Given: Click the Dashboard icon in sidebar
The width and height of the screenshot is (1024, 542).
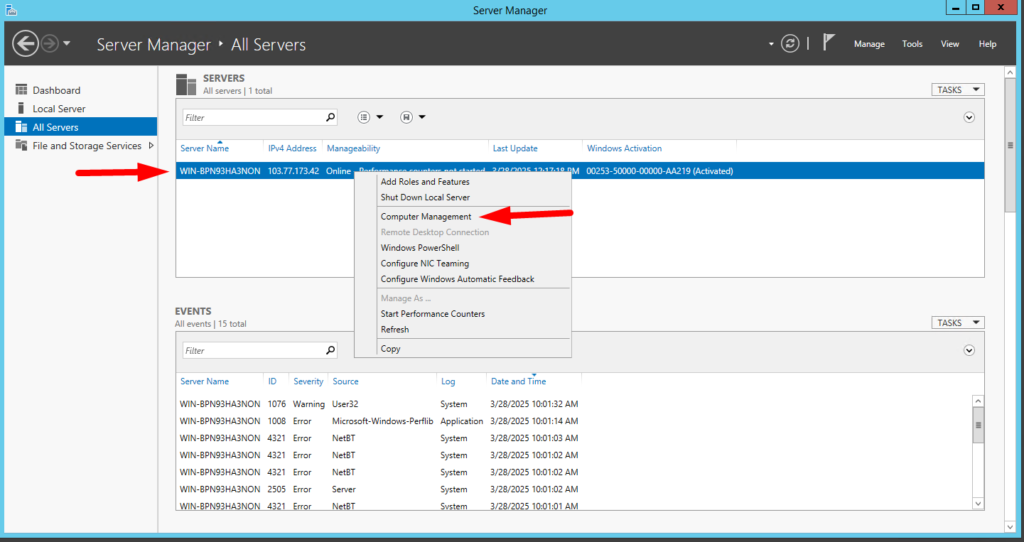Looking at the screenshot, I should click(x=22, y=89).
